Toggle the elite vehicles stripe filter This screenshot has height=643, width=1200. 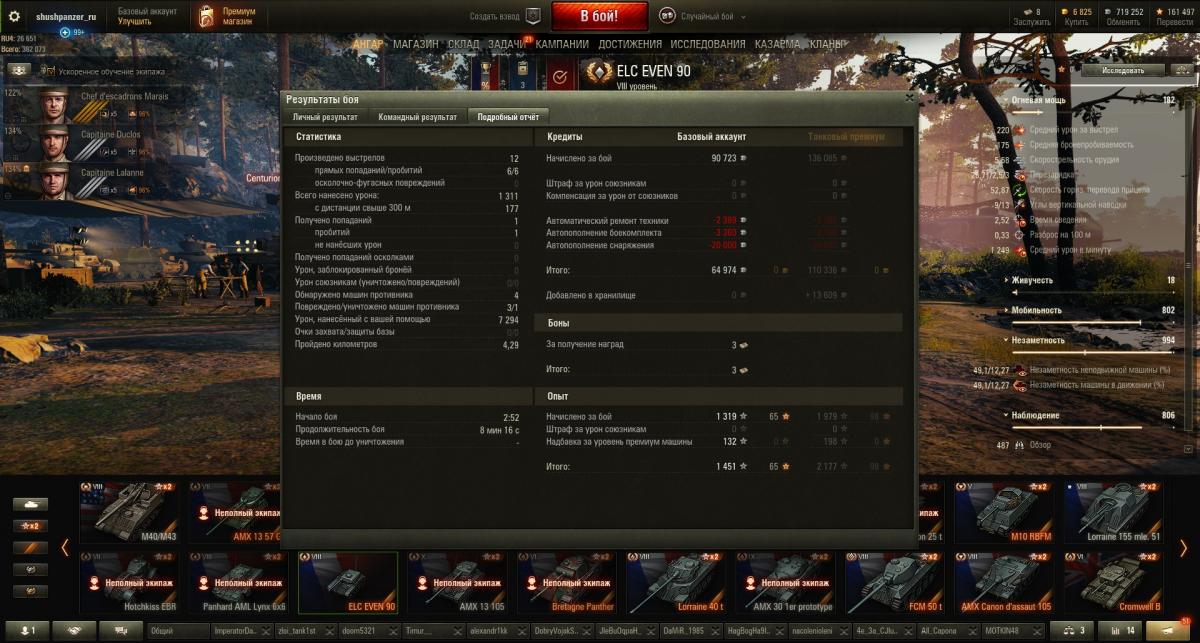click(x=30, y=548)
